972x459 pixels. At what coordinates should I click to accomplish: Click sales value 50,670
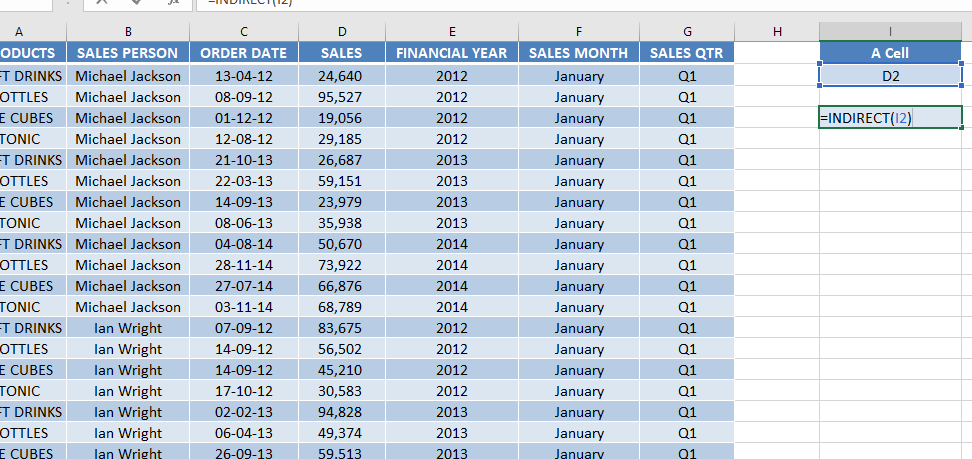(342, 244)
